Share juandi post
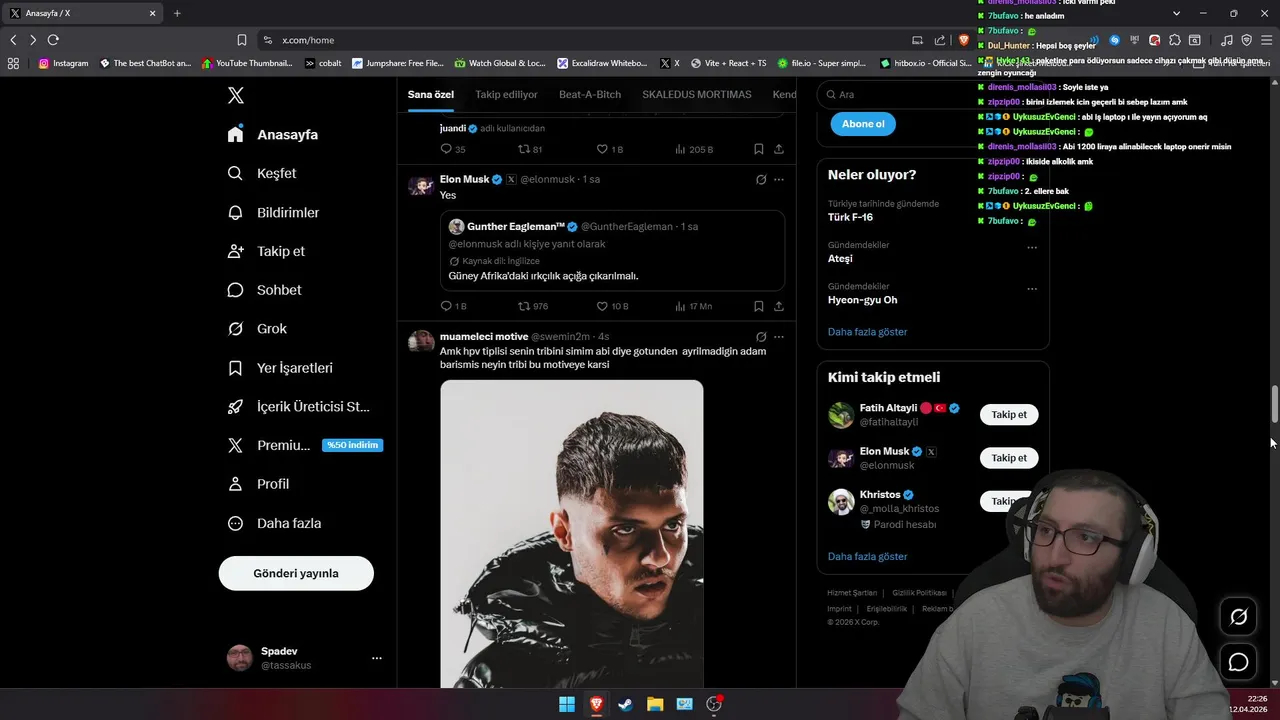The height and width of the screenshot is (720, 1280). coord(779,149)
